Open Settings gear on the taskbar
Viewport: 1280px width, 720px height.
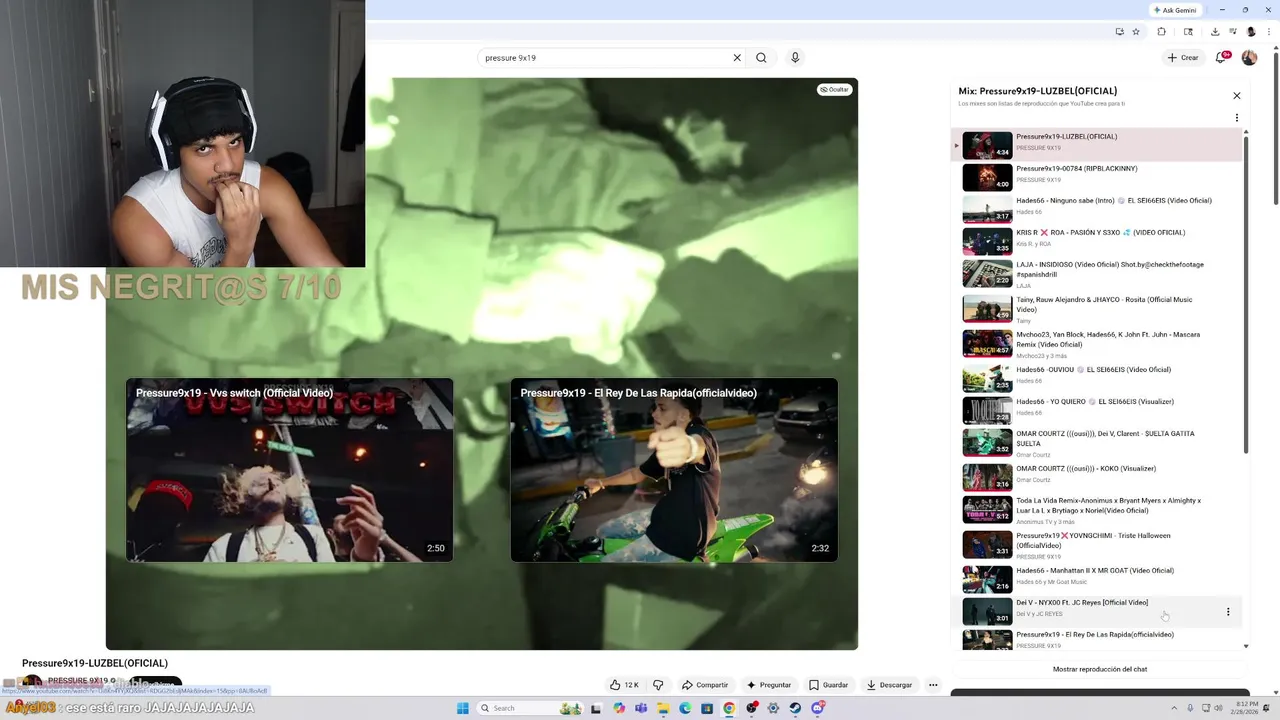773,708
